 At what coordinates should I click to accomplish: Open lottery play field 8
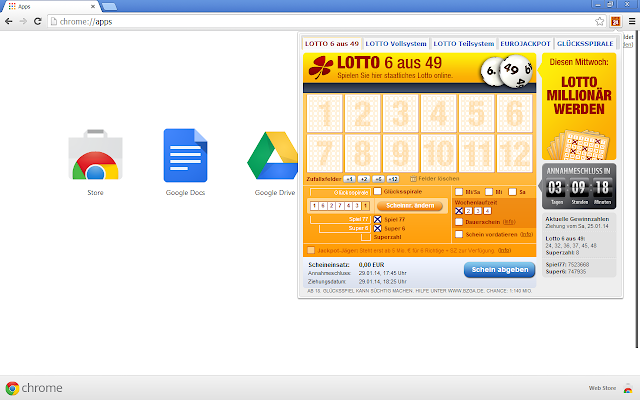[362, 153]
